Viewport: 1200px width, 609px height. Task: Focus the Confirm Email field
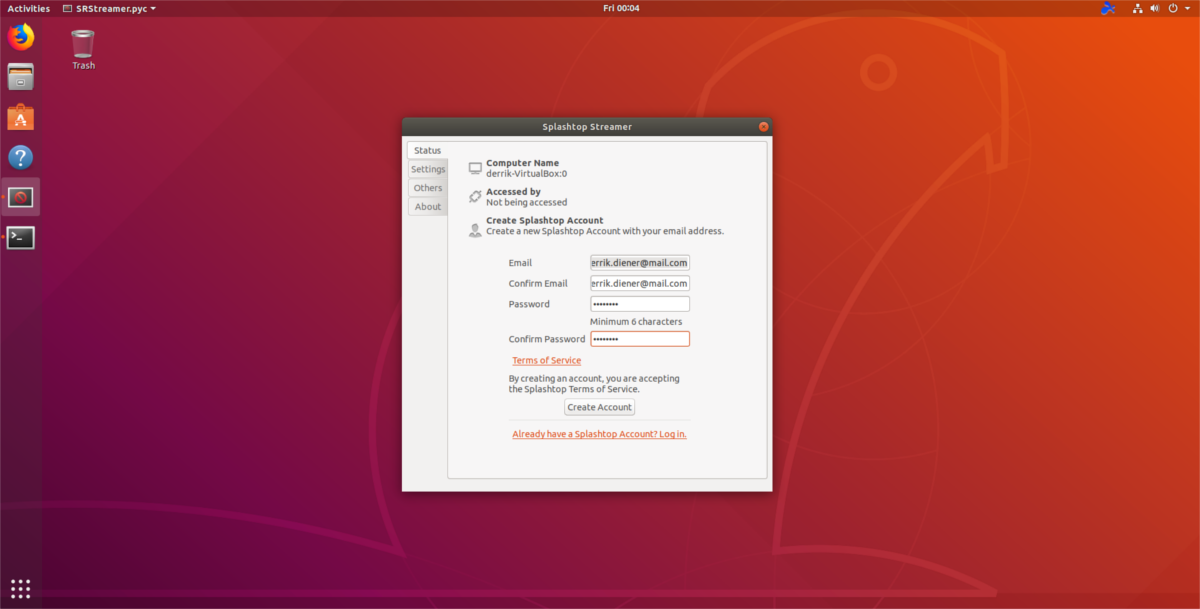point(639,284)
